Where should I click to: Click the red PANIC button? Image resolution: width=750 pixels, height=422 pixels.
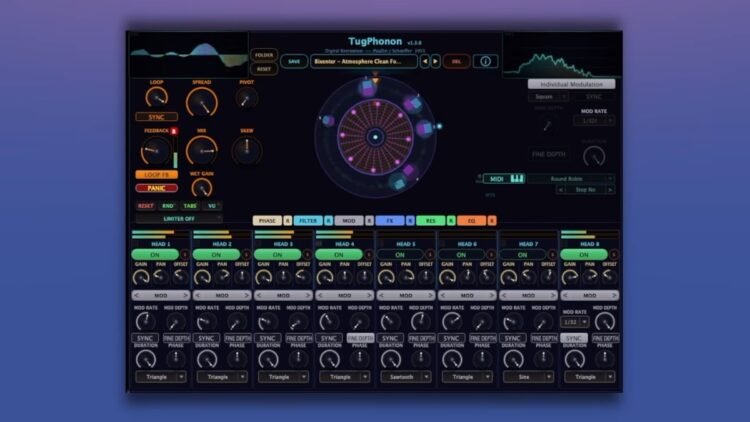pos(156,189)
